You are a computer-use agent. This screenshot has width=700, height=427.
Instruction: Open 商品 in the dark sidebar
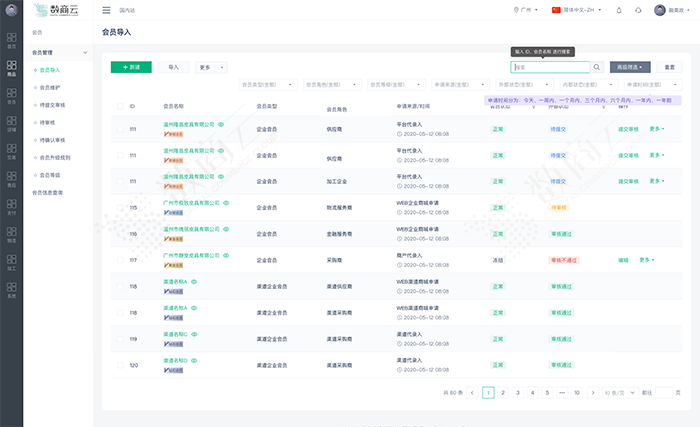coord(11,69)
